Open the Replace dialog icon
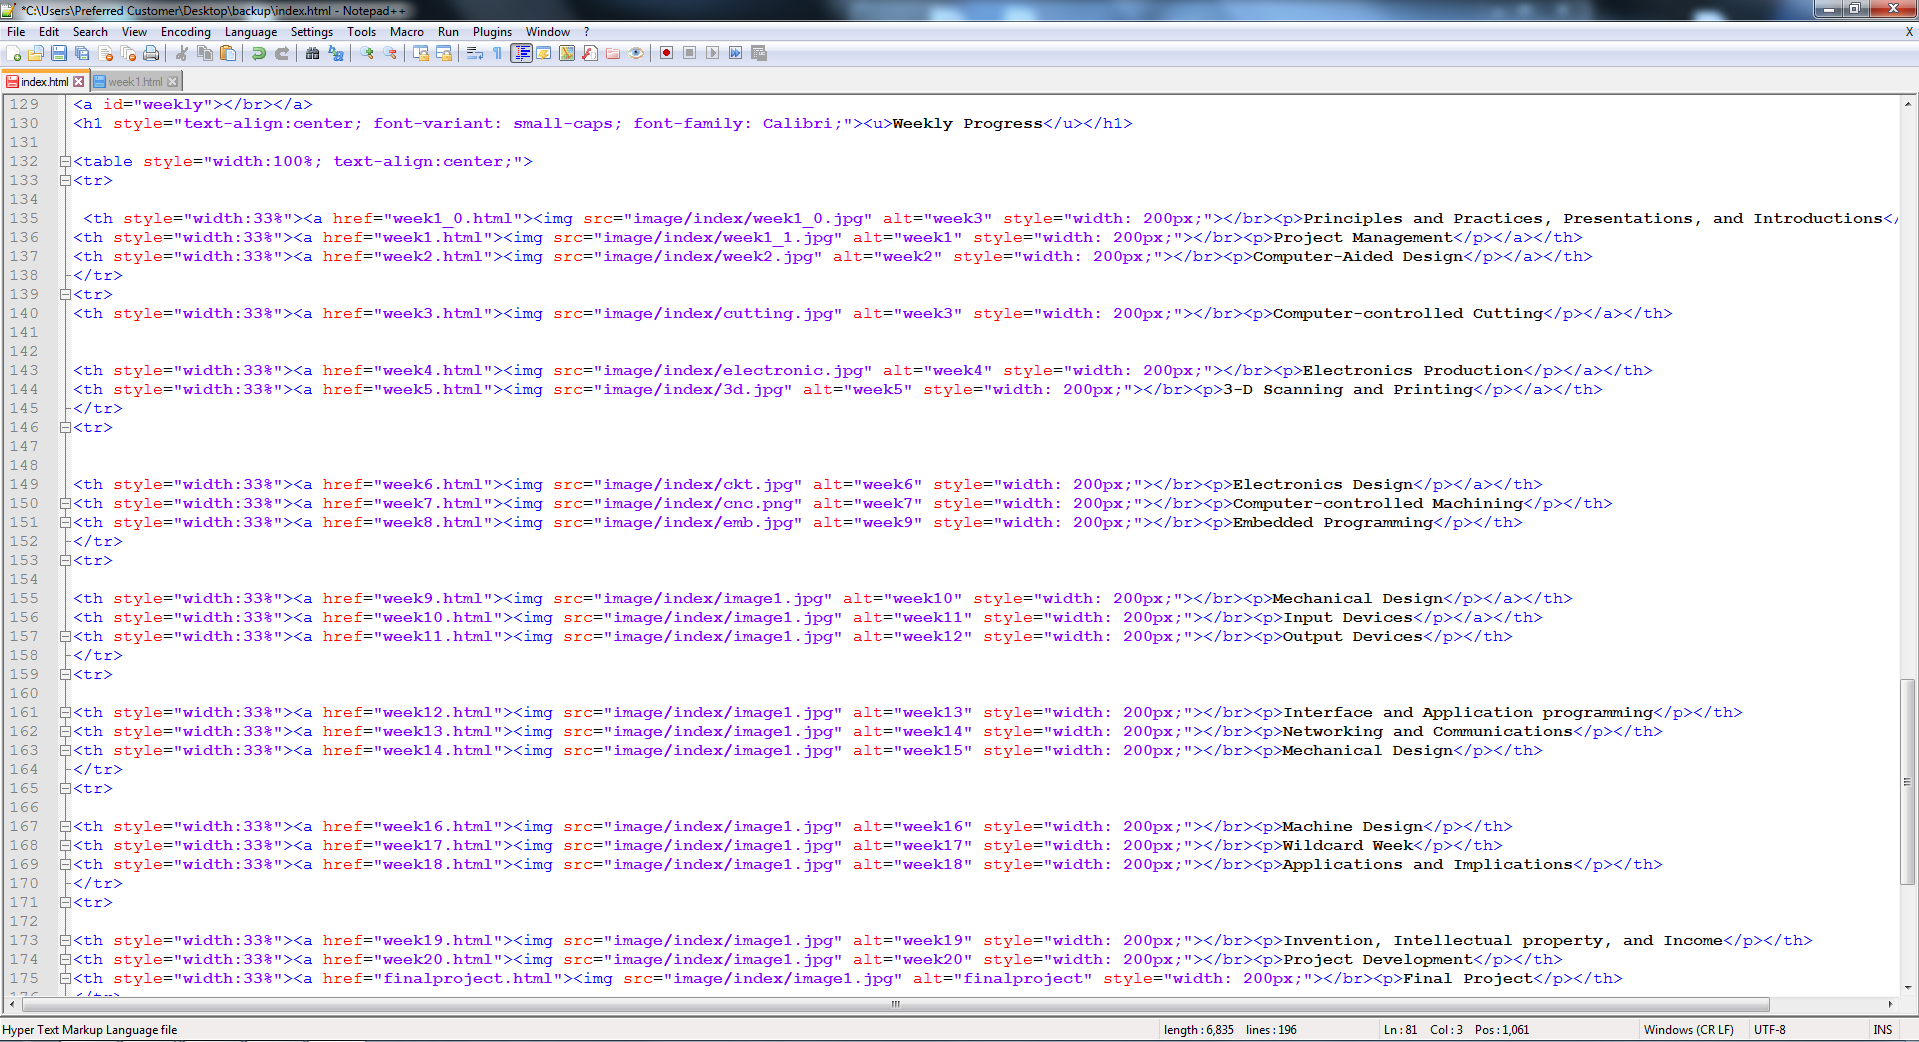 coord(336,53)
